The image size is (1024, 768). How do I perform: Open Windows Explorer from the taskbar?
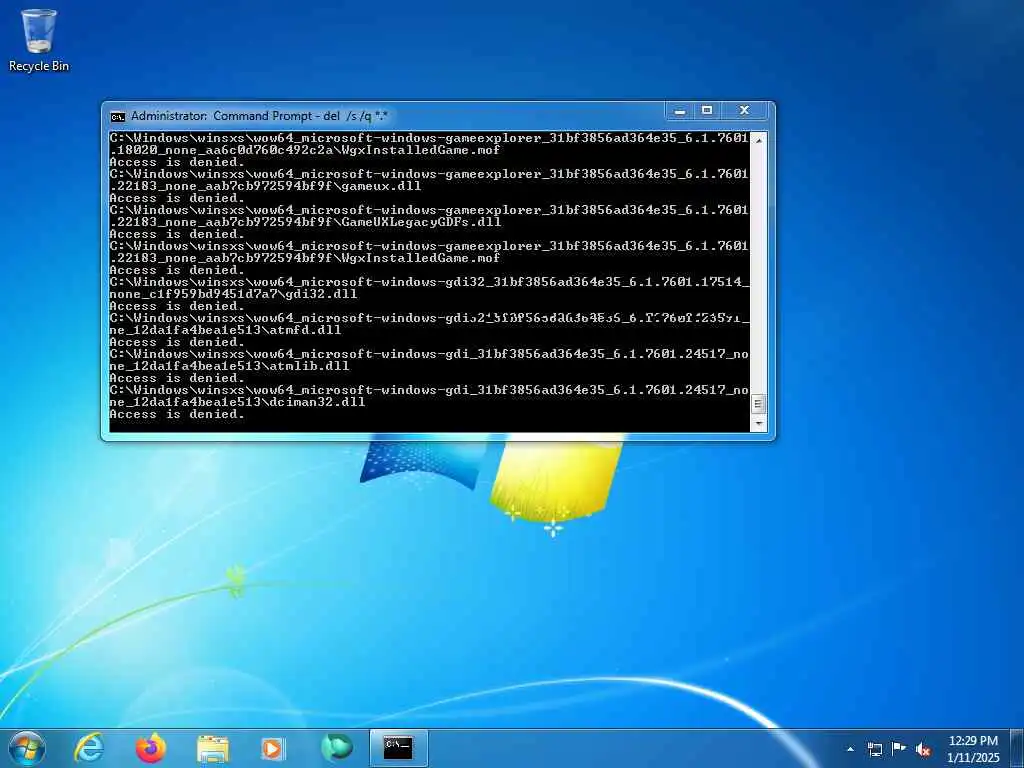tap(213, 749)
